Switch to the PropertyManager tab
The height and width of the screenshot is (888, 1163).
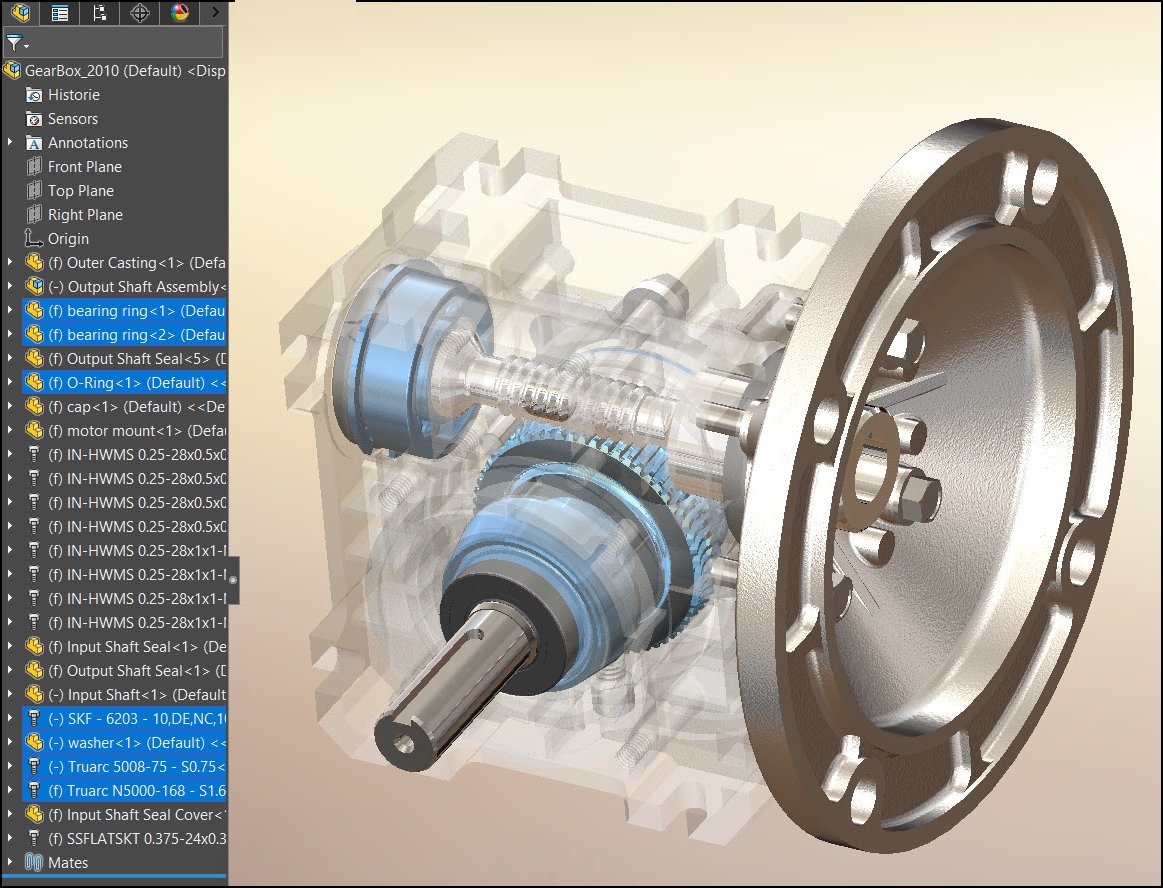click(59, 12)
